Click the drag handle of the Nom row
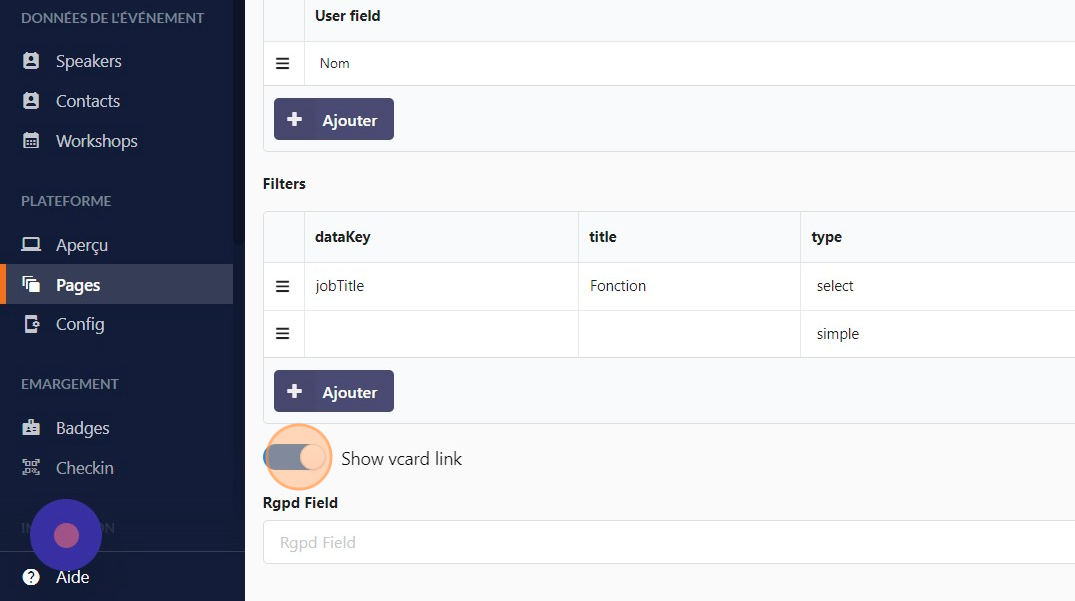This screenshot has width=1075, height=601. [x=283, y=63]
